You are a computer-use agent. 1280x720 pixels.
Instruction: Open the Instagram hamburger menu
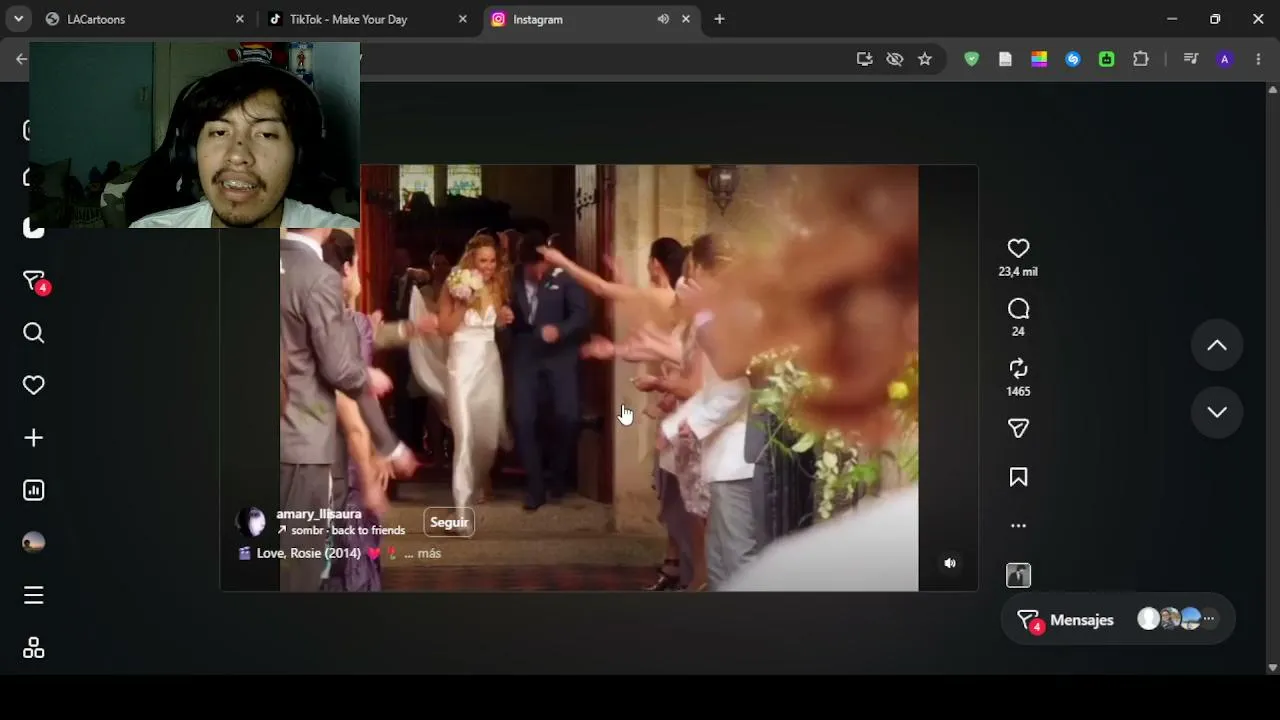33,595
